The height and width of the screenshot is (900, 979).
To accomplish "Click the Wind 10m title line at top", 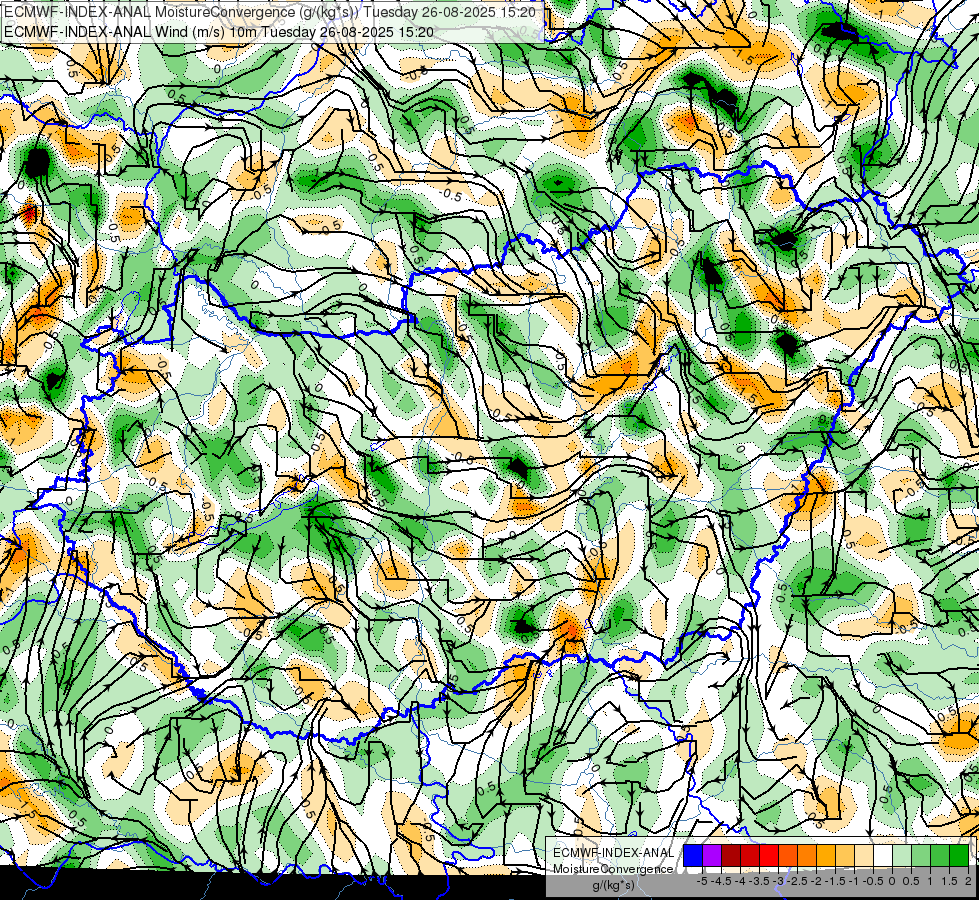I will 219,31.
